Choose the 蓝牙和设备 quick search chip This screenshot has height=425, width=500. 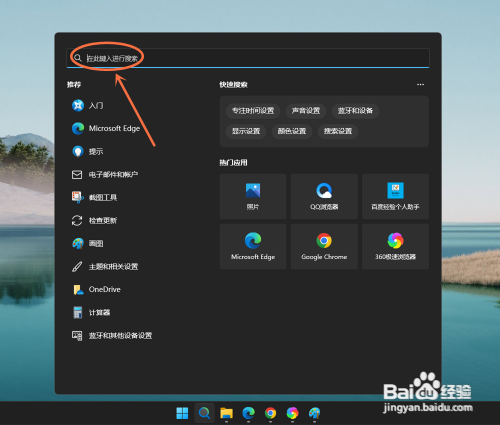(x=355, y=111)
